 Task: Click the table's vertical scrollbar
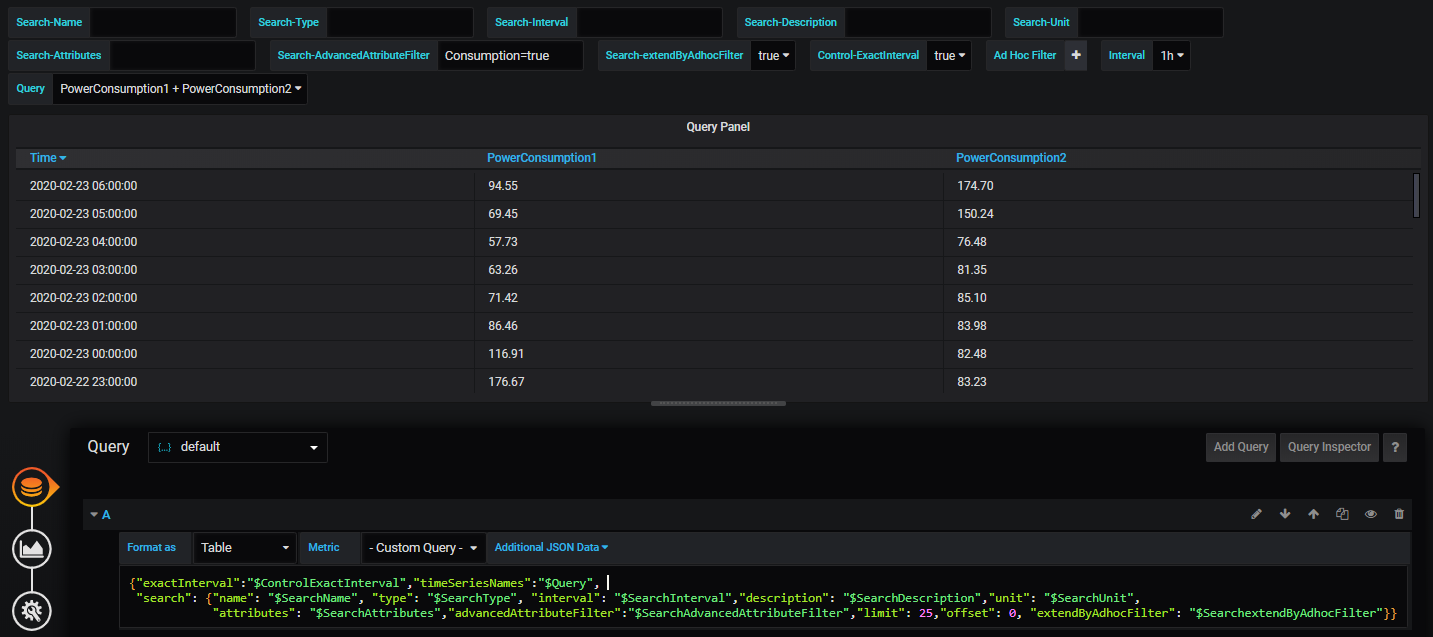tap(1416, 194)
